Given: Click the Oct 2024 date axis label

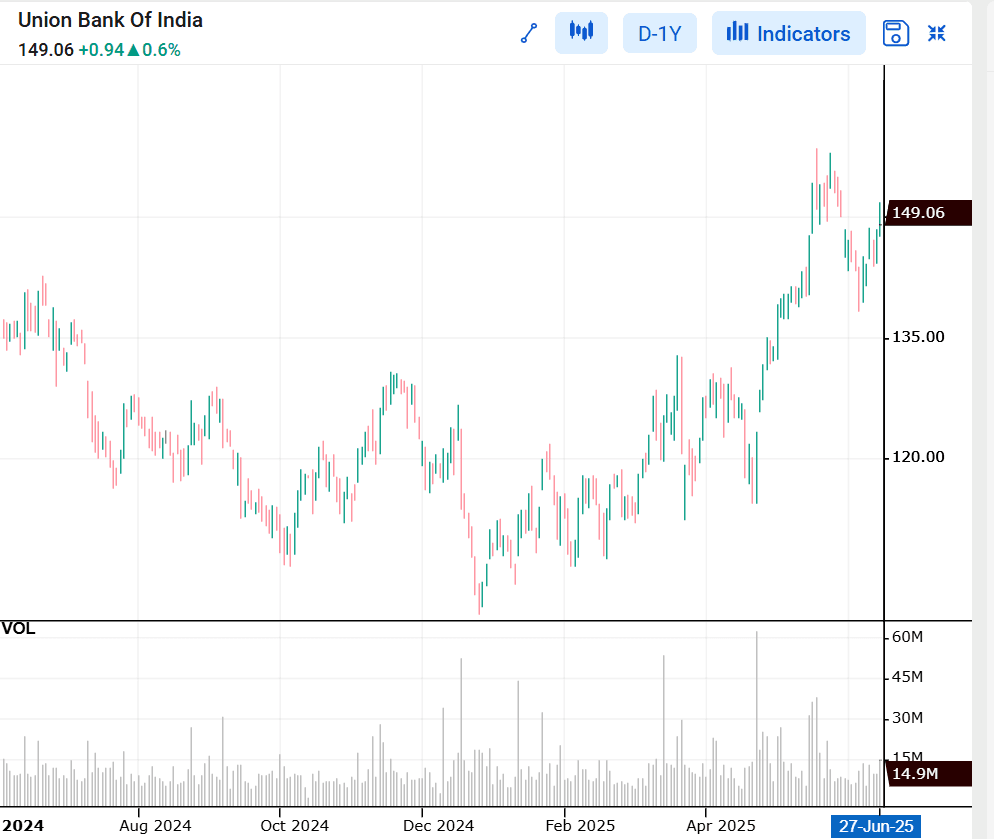Looking at the screenshot, I should coord(295,826).
